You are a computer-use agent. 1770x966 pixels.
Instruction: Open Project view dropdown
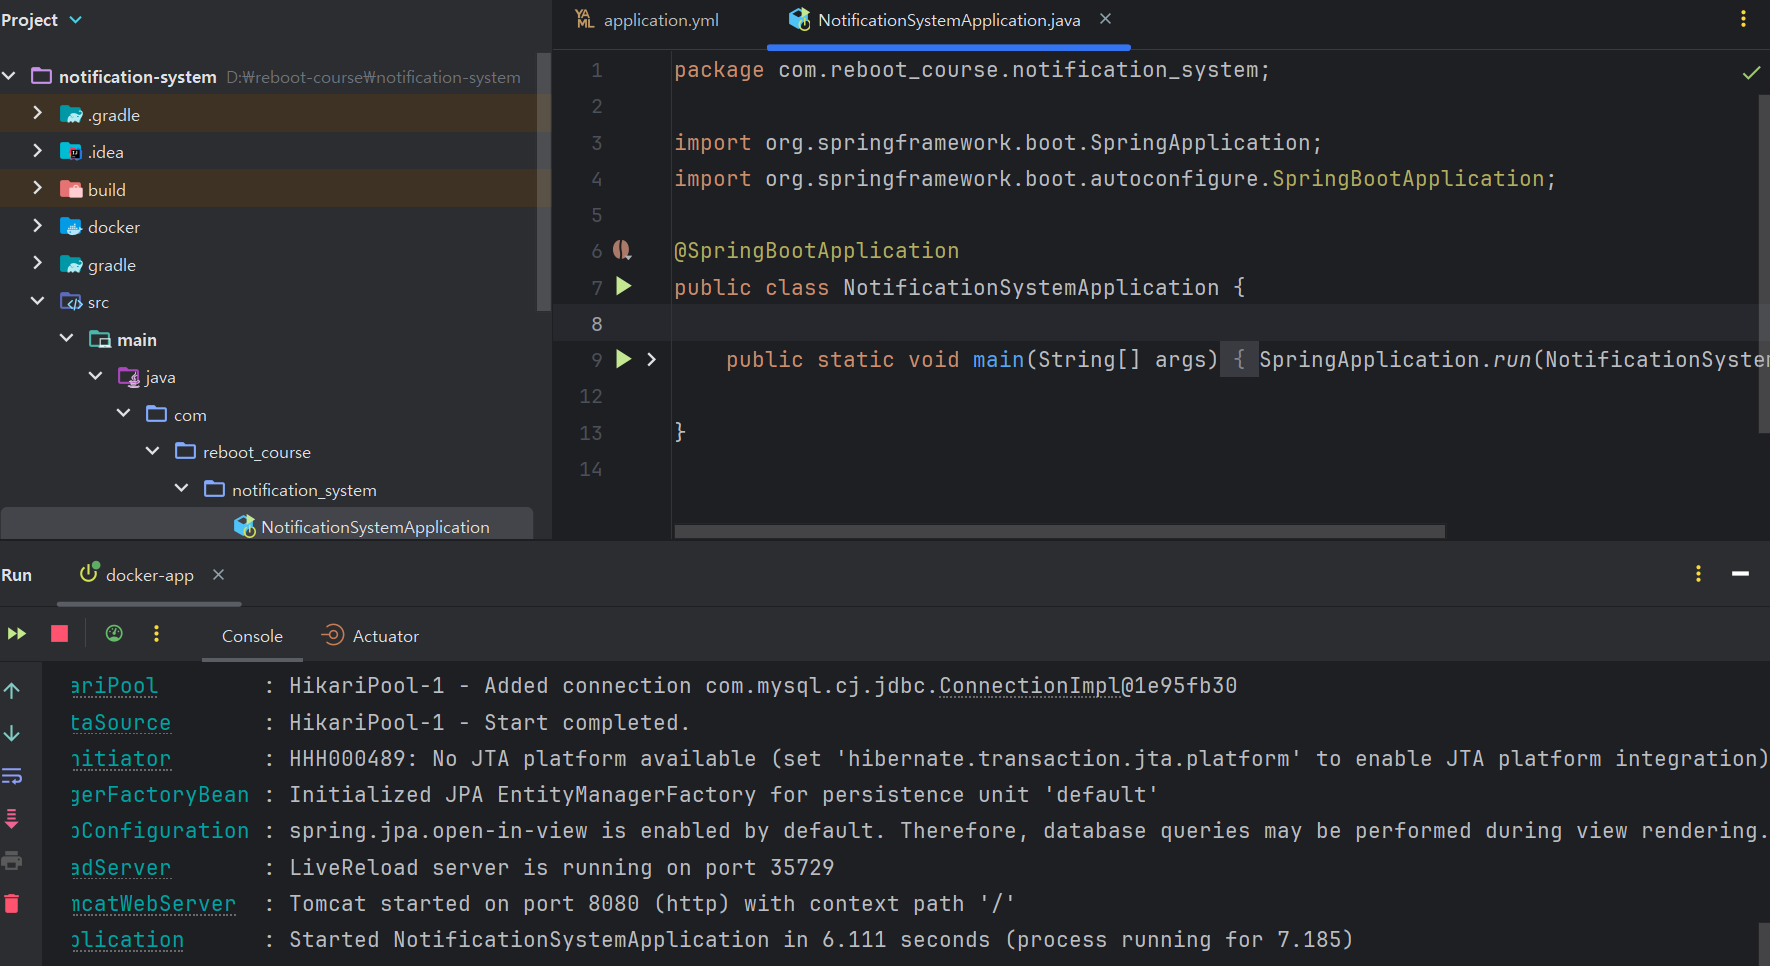pyautogui.click(x=41, y=20)
